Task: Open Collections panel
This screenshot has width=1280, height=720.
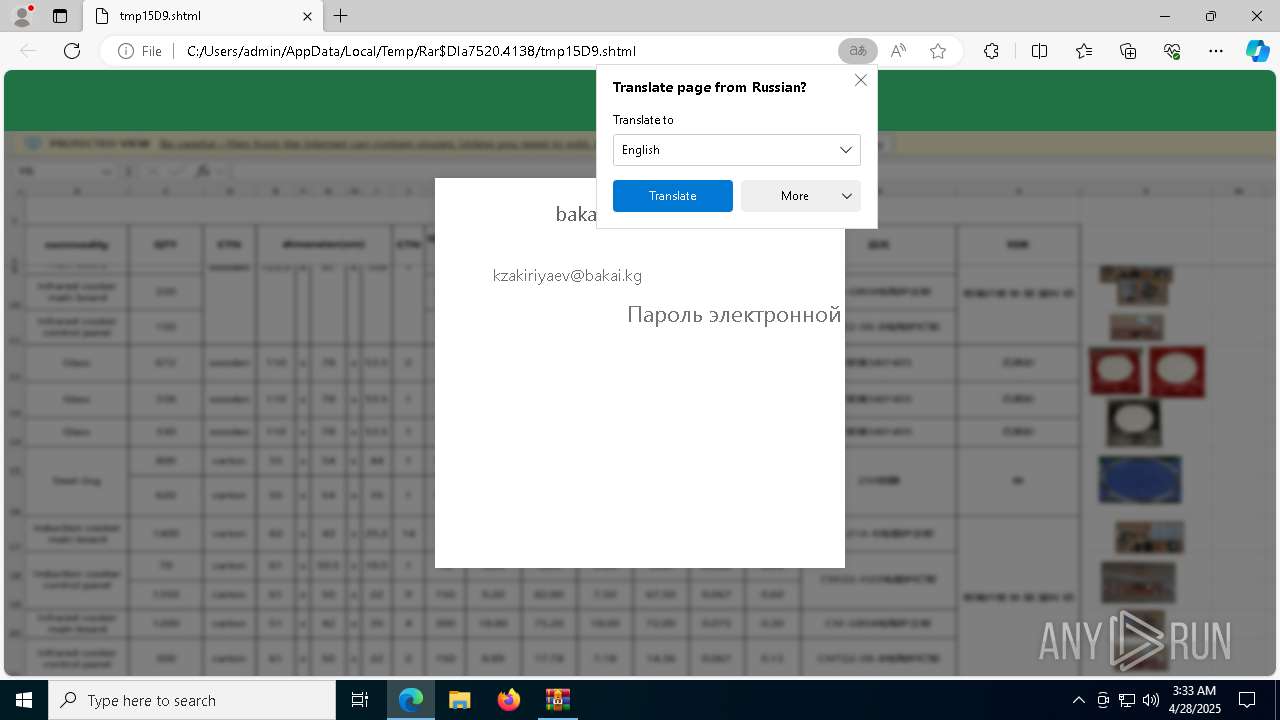Action: click(1128, 51)
